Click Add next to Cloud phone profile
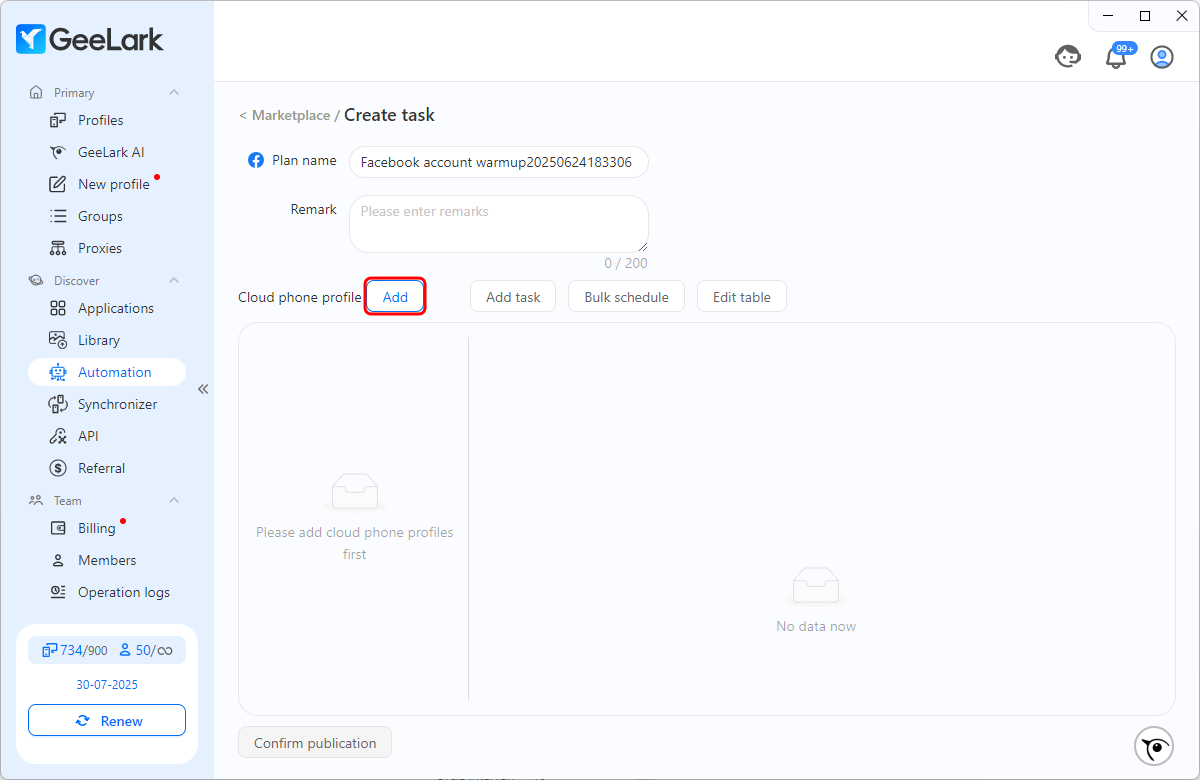The width and height of the screenshot is (1200, 780). point(395,297)
